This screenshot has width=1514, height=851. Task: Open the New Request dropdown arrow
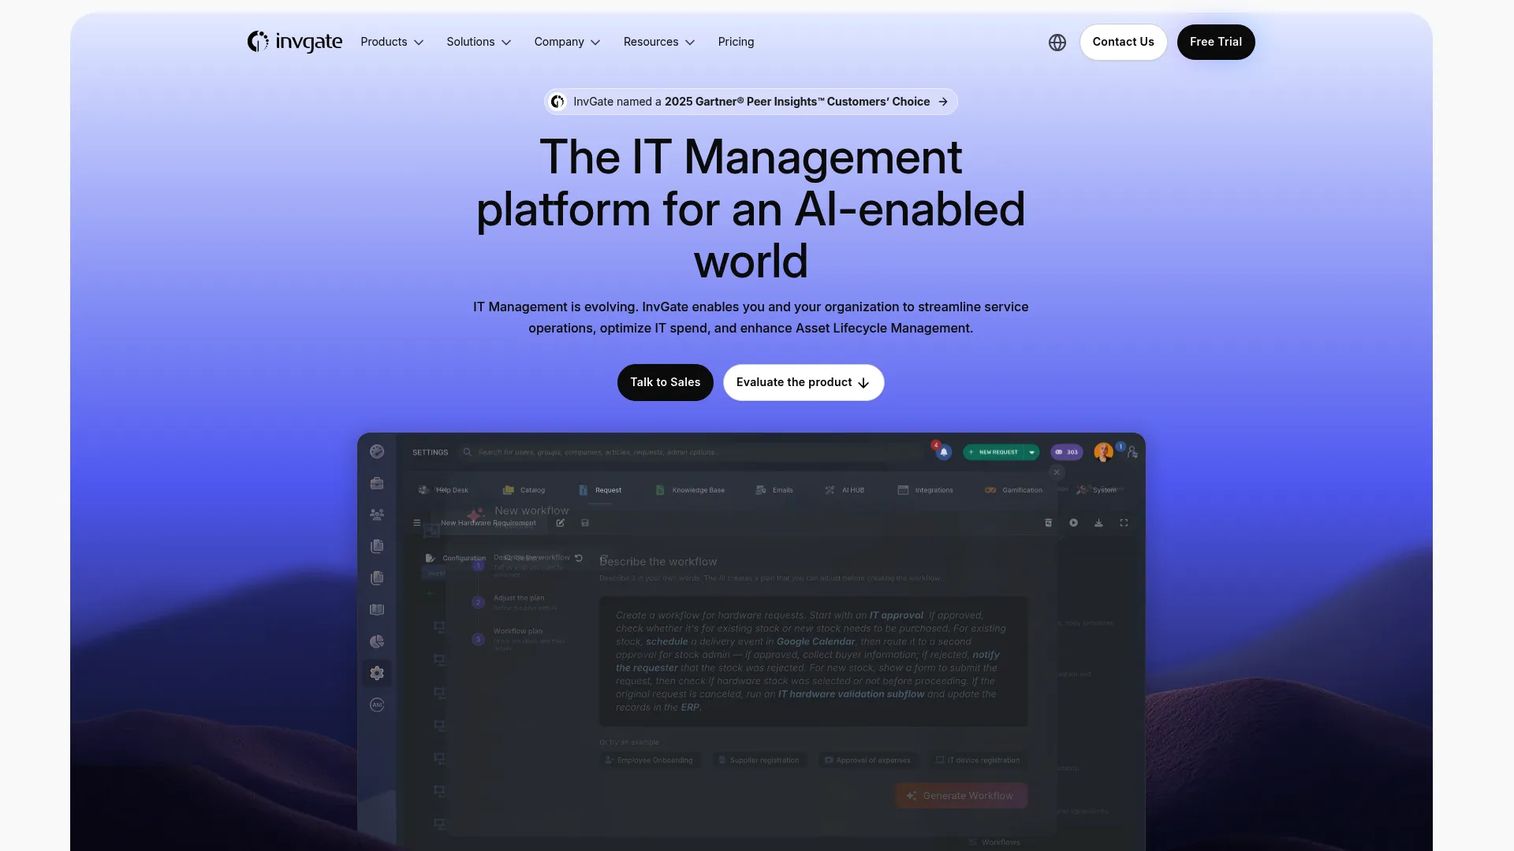coord(1032,452)
